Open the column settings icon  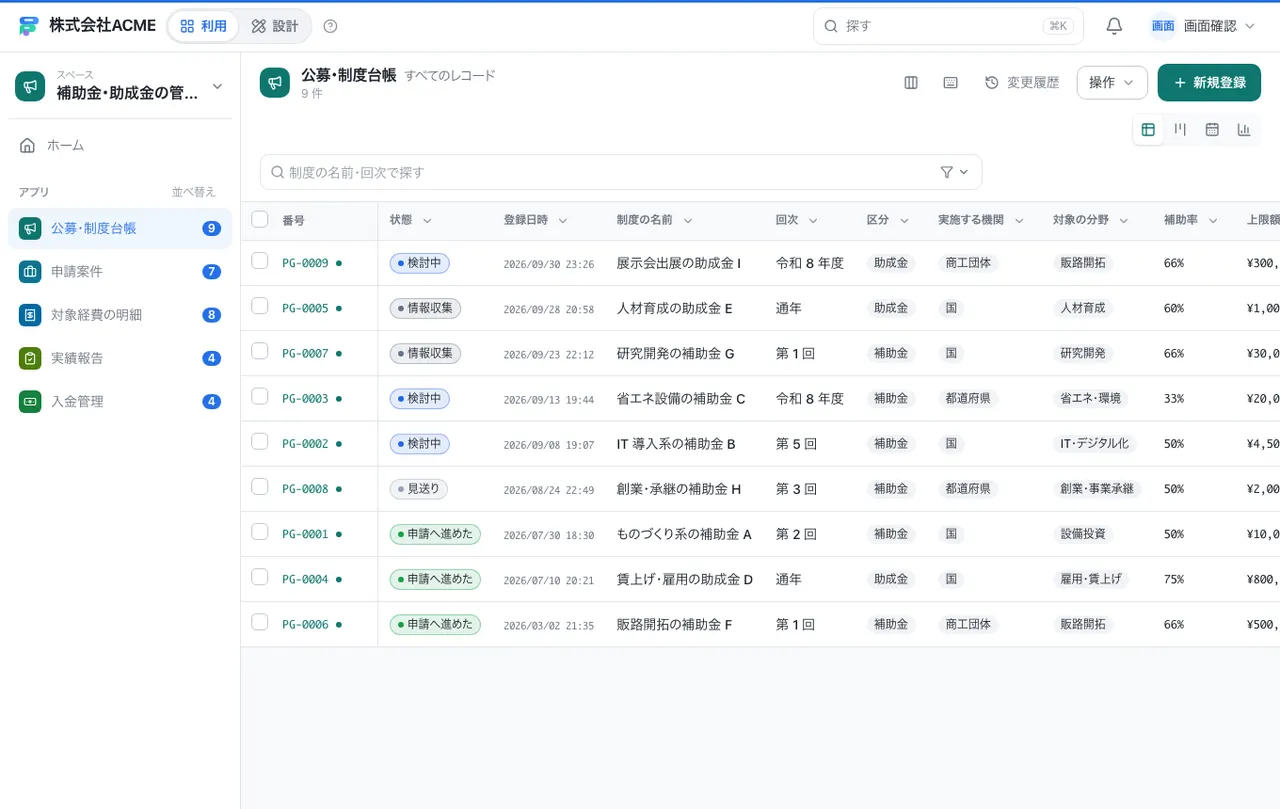(x=911, y=83)
